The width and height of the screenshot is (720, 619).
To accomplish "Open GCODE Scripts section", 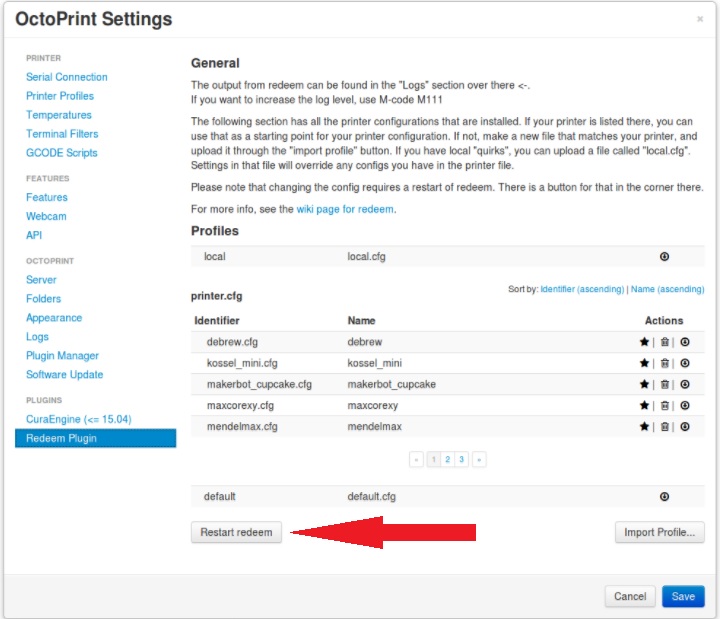I will (62, 152).
